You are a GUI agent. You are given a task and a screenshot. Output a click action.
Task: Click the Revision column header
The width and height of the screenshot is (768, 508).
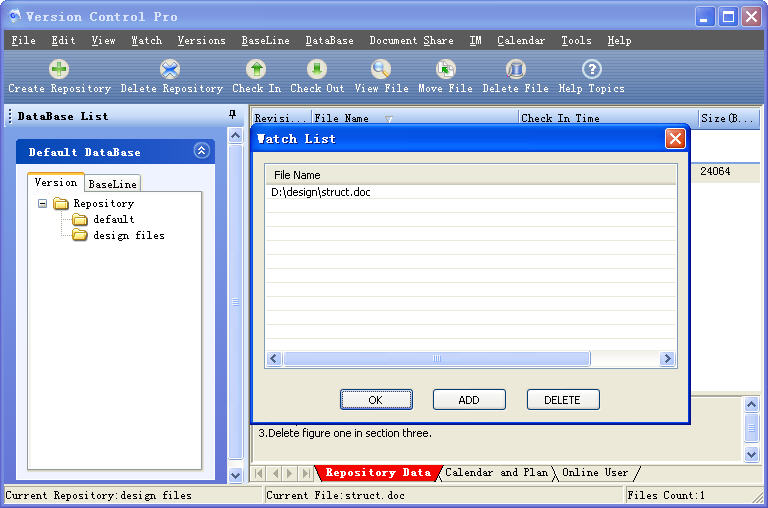282,118
